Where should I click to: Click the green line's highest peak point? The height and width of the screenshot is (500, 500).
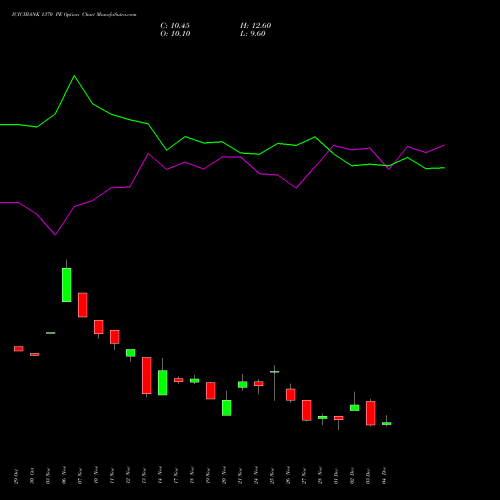[x=74, y=76]
